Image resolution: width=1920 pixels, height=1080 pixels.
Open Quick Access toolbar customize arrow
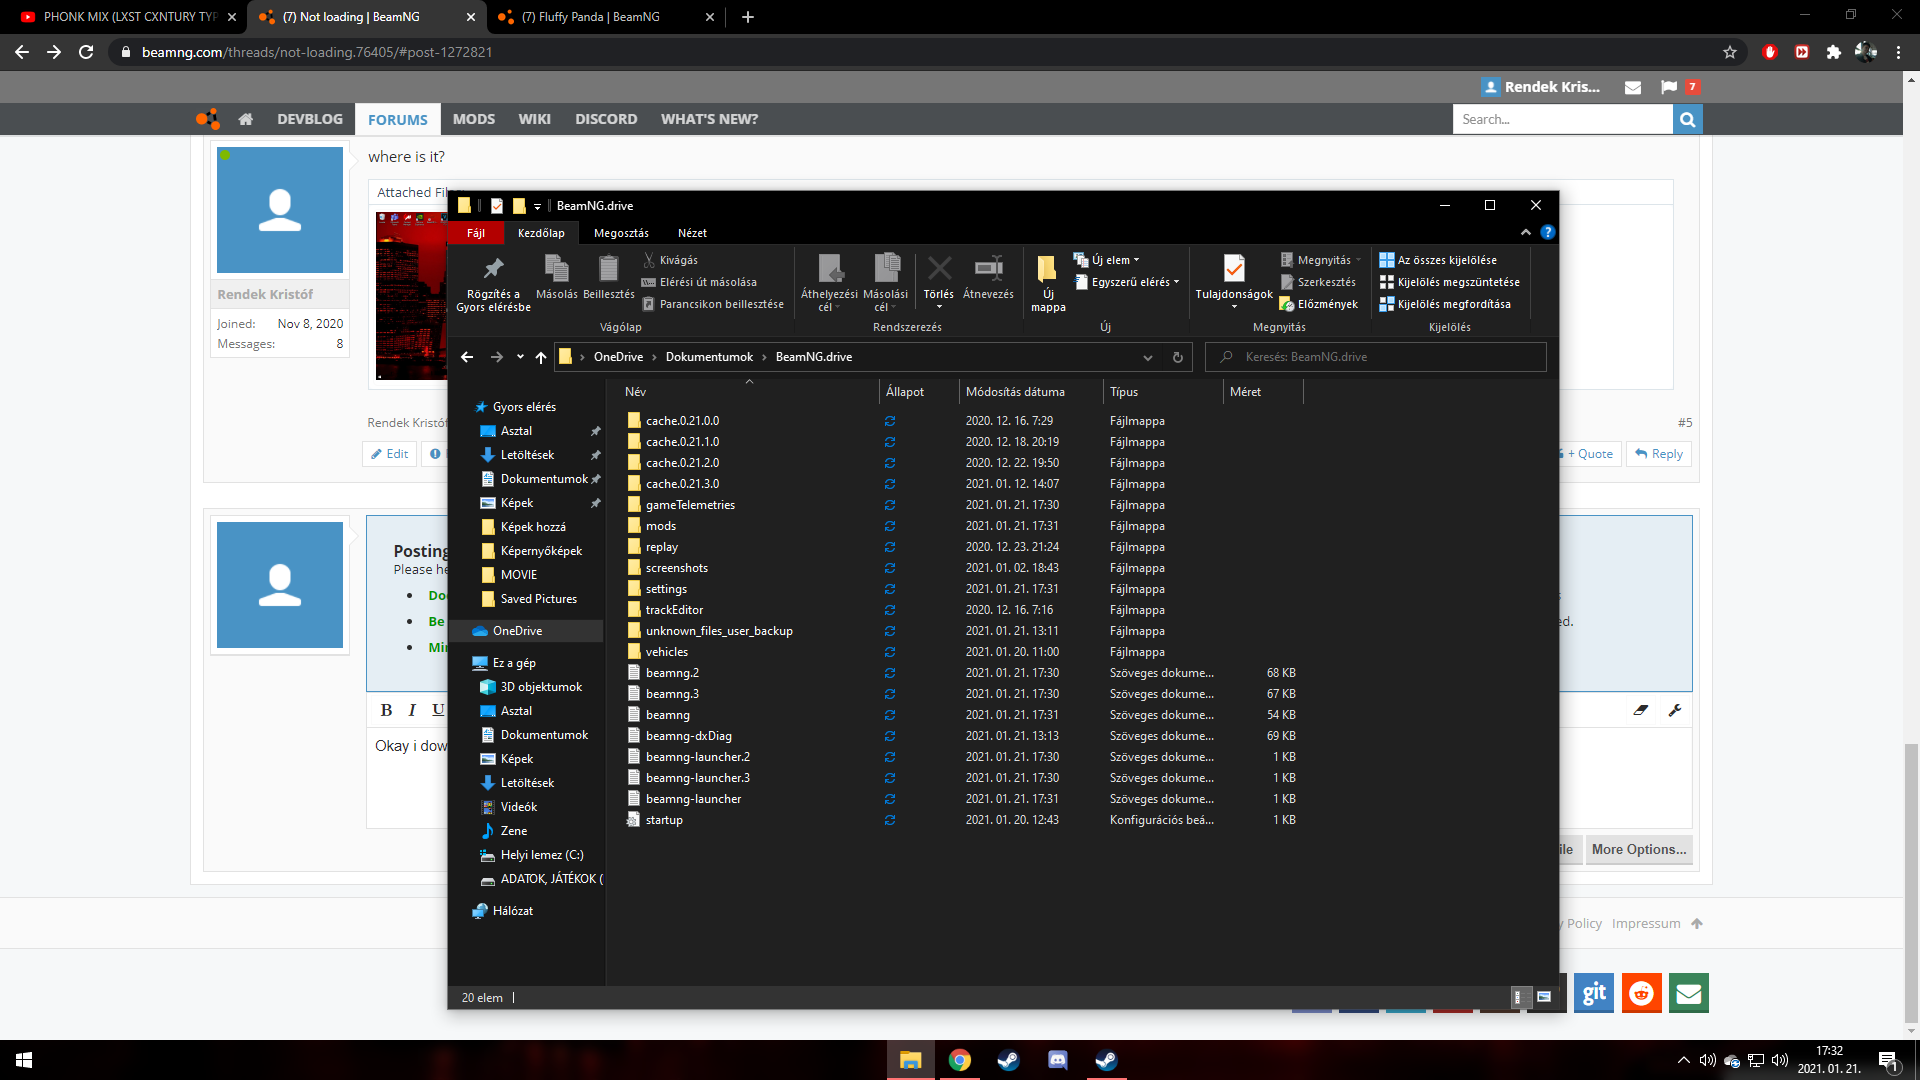(x=537, y=206)
